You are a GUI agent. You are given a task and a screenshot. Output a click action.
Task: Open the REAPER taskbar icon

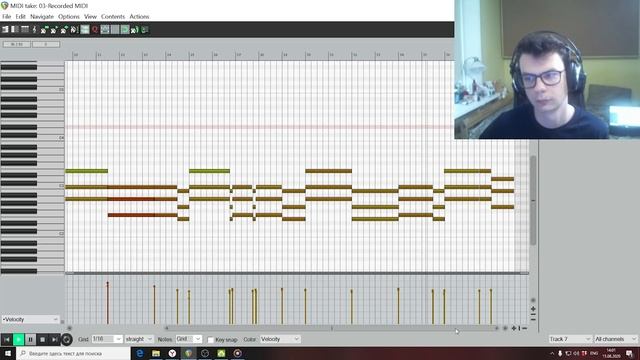(x=189, y=353)
